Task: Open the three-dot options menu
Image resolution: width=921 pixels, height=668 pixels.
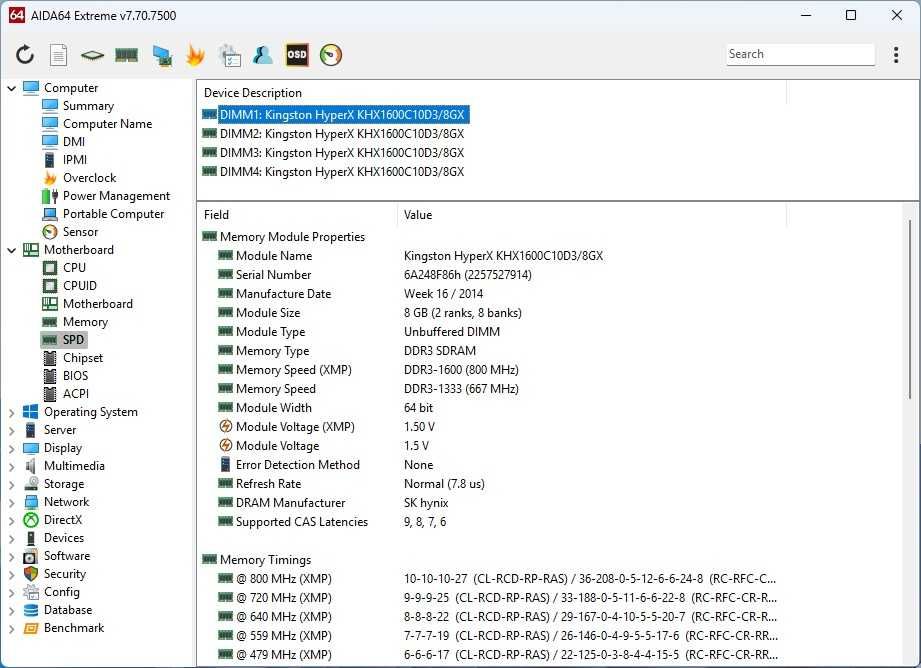Action: [x=896, y=55]
